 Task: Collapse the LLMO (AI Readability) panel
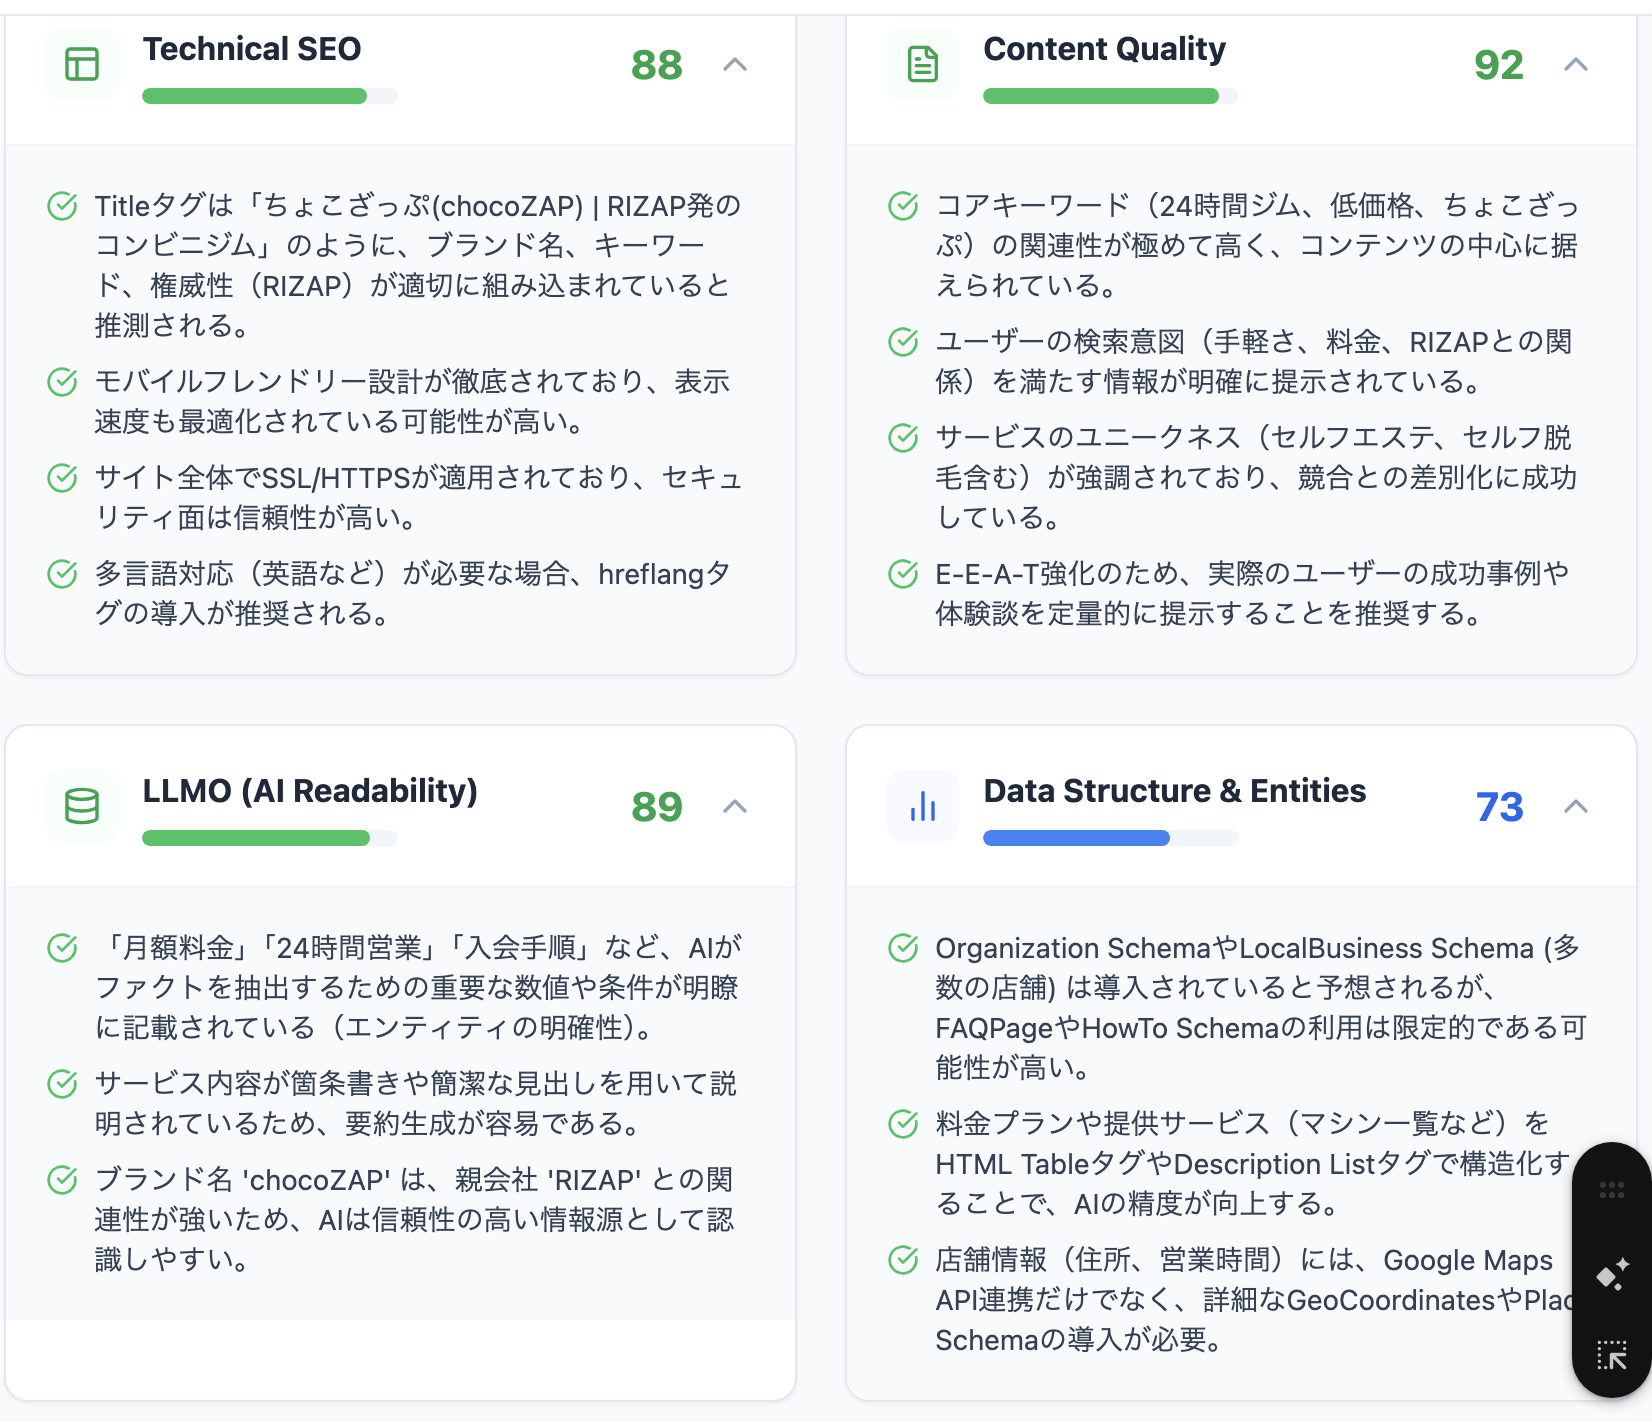point(735,807)
